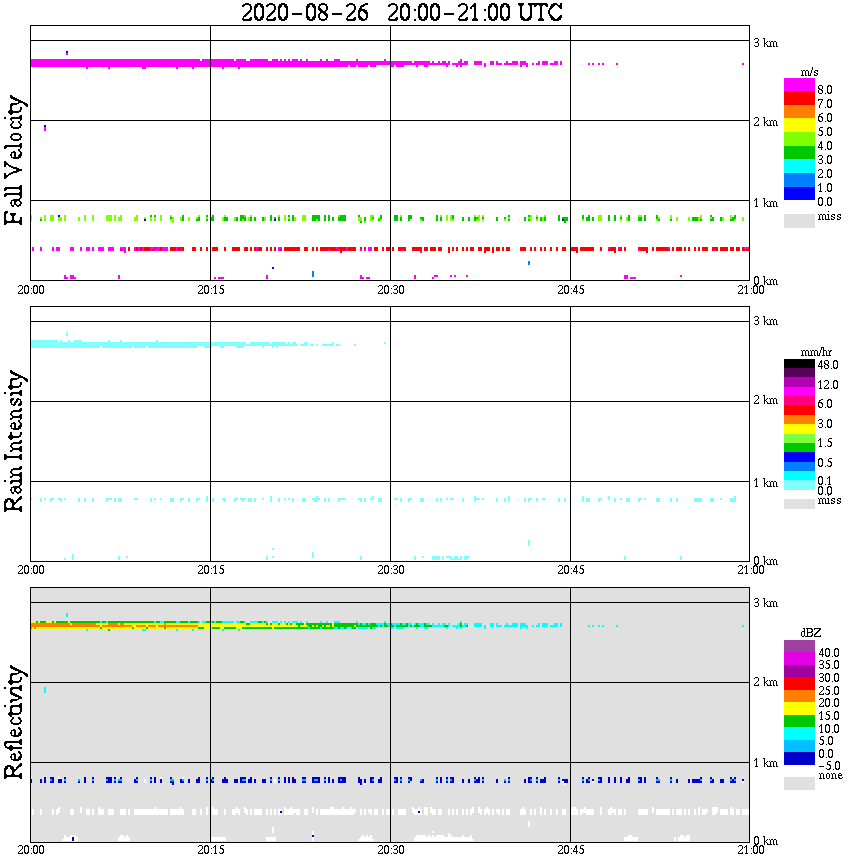Pick the orange swatch in the dBZ legend

pos(799,696)
